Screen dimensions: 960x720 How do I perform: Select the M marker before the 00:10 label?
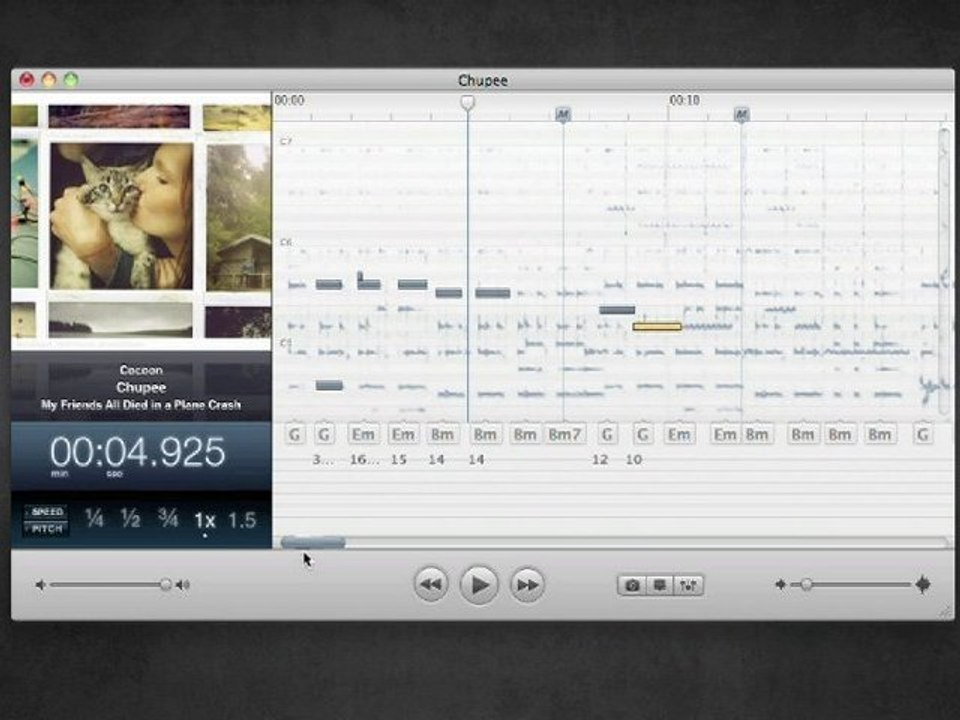pos(563,114)
